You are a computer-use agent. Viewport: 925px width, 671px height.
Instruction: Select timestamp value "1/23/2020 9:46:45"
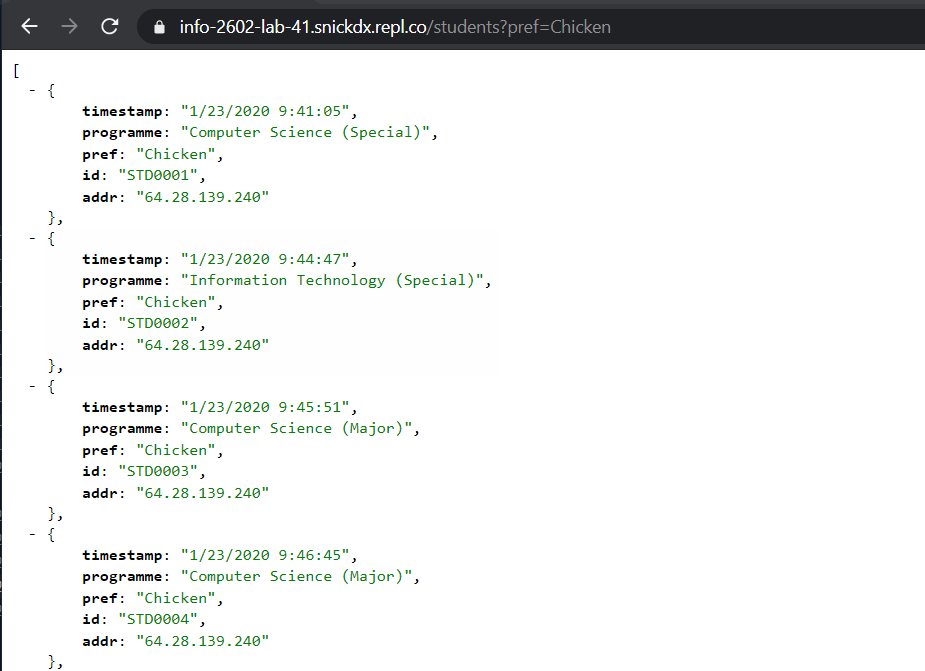[265, 555]
